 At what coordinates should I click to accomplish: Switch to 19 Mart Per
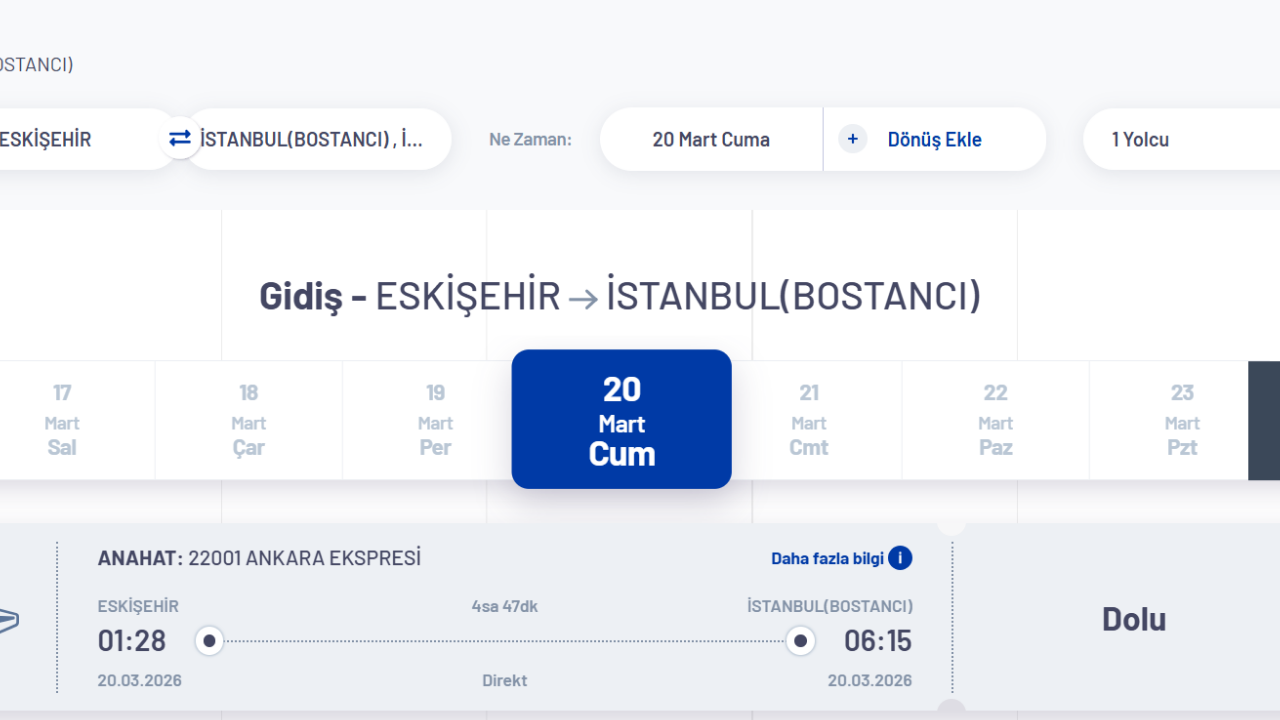(435, 419)
